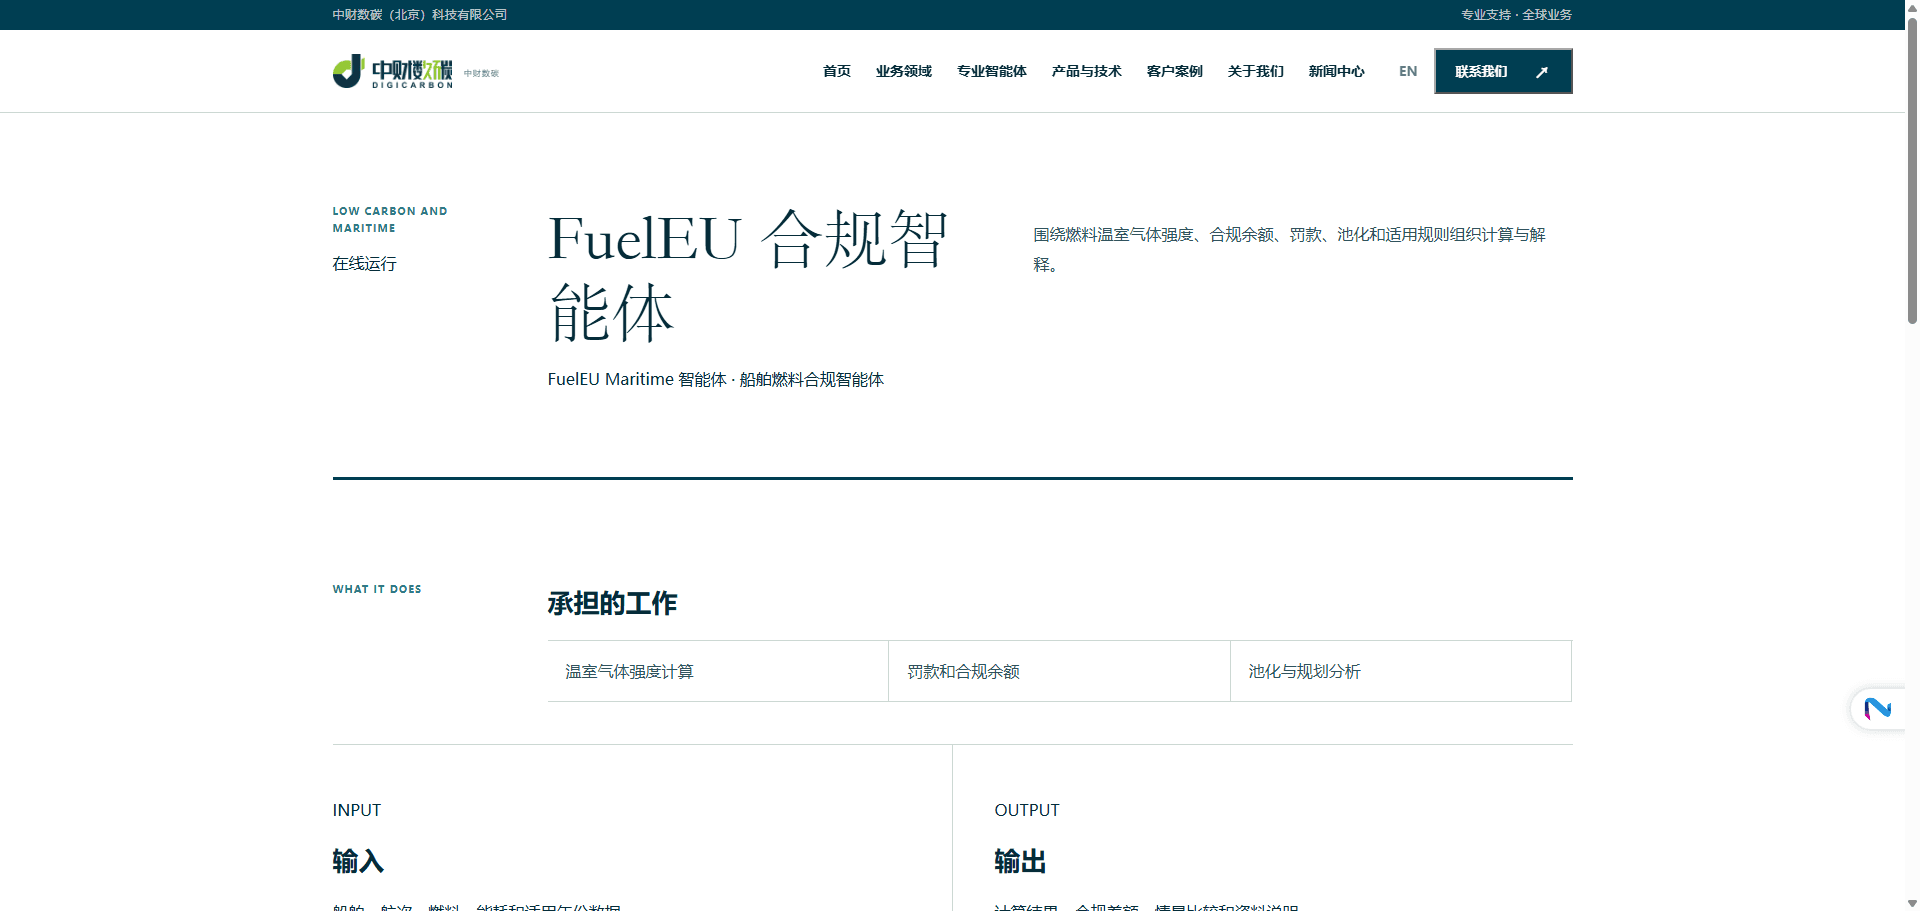The height and width of the screenshot is (911, 1920).
Task: Click the 在线运行 status text
Action: (364, 263)
